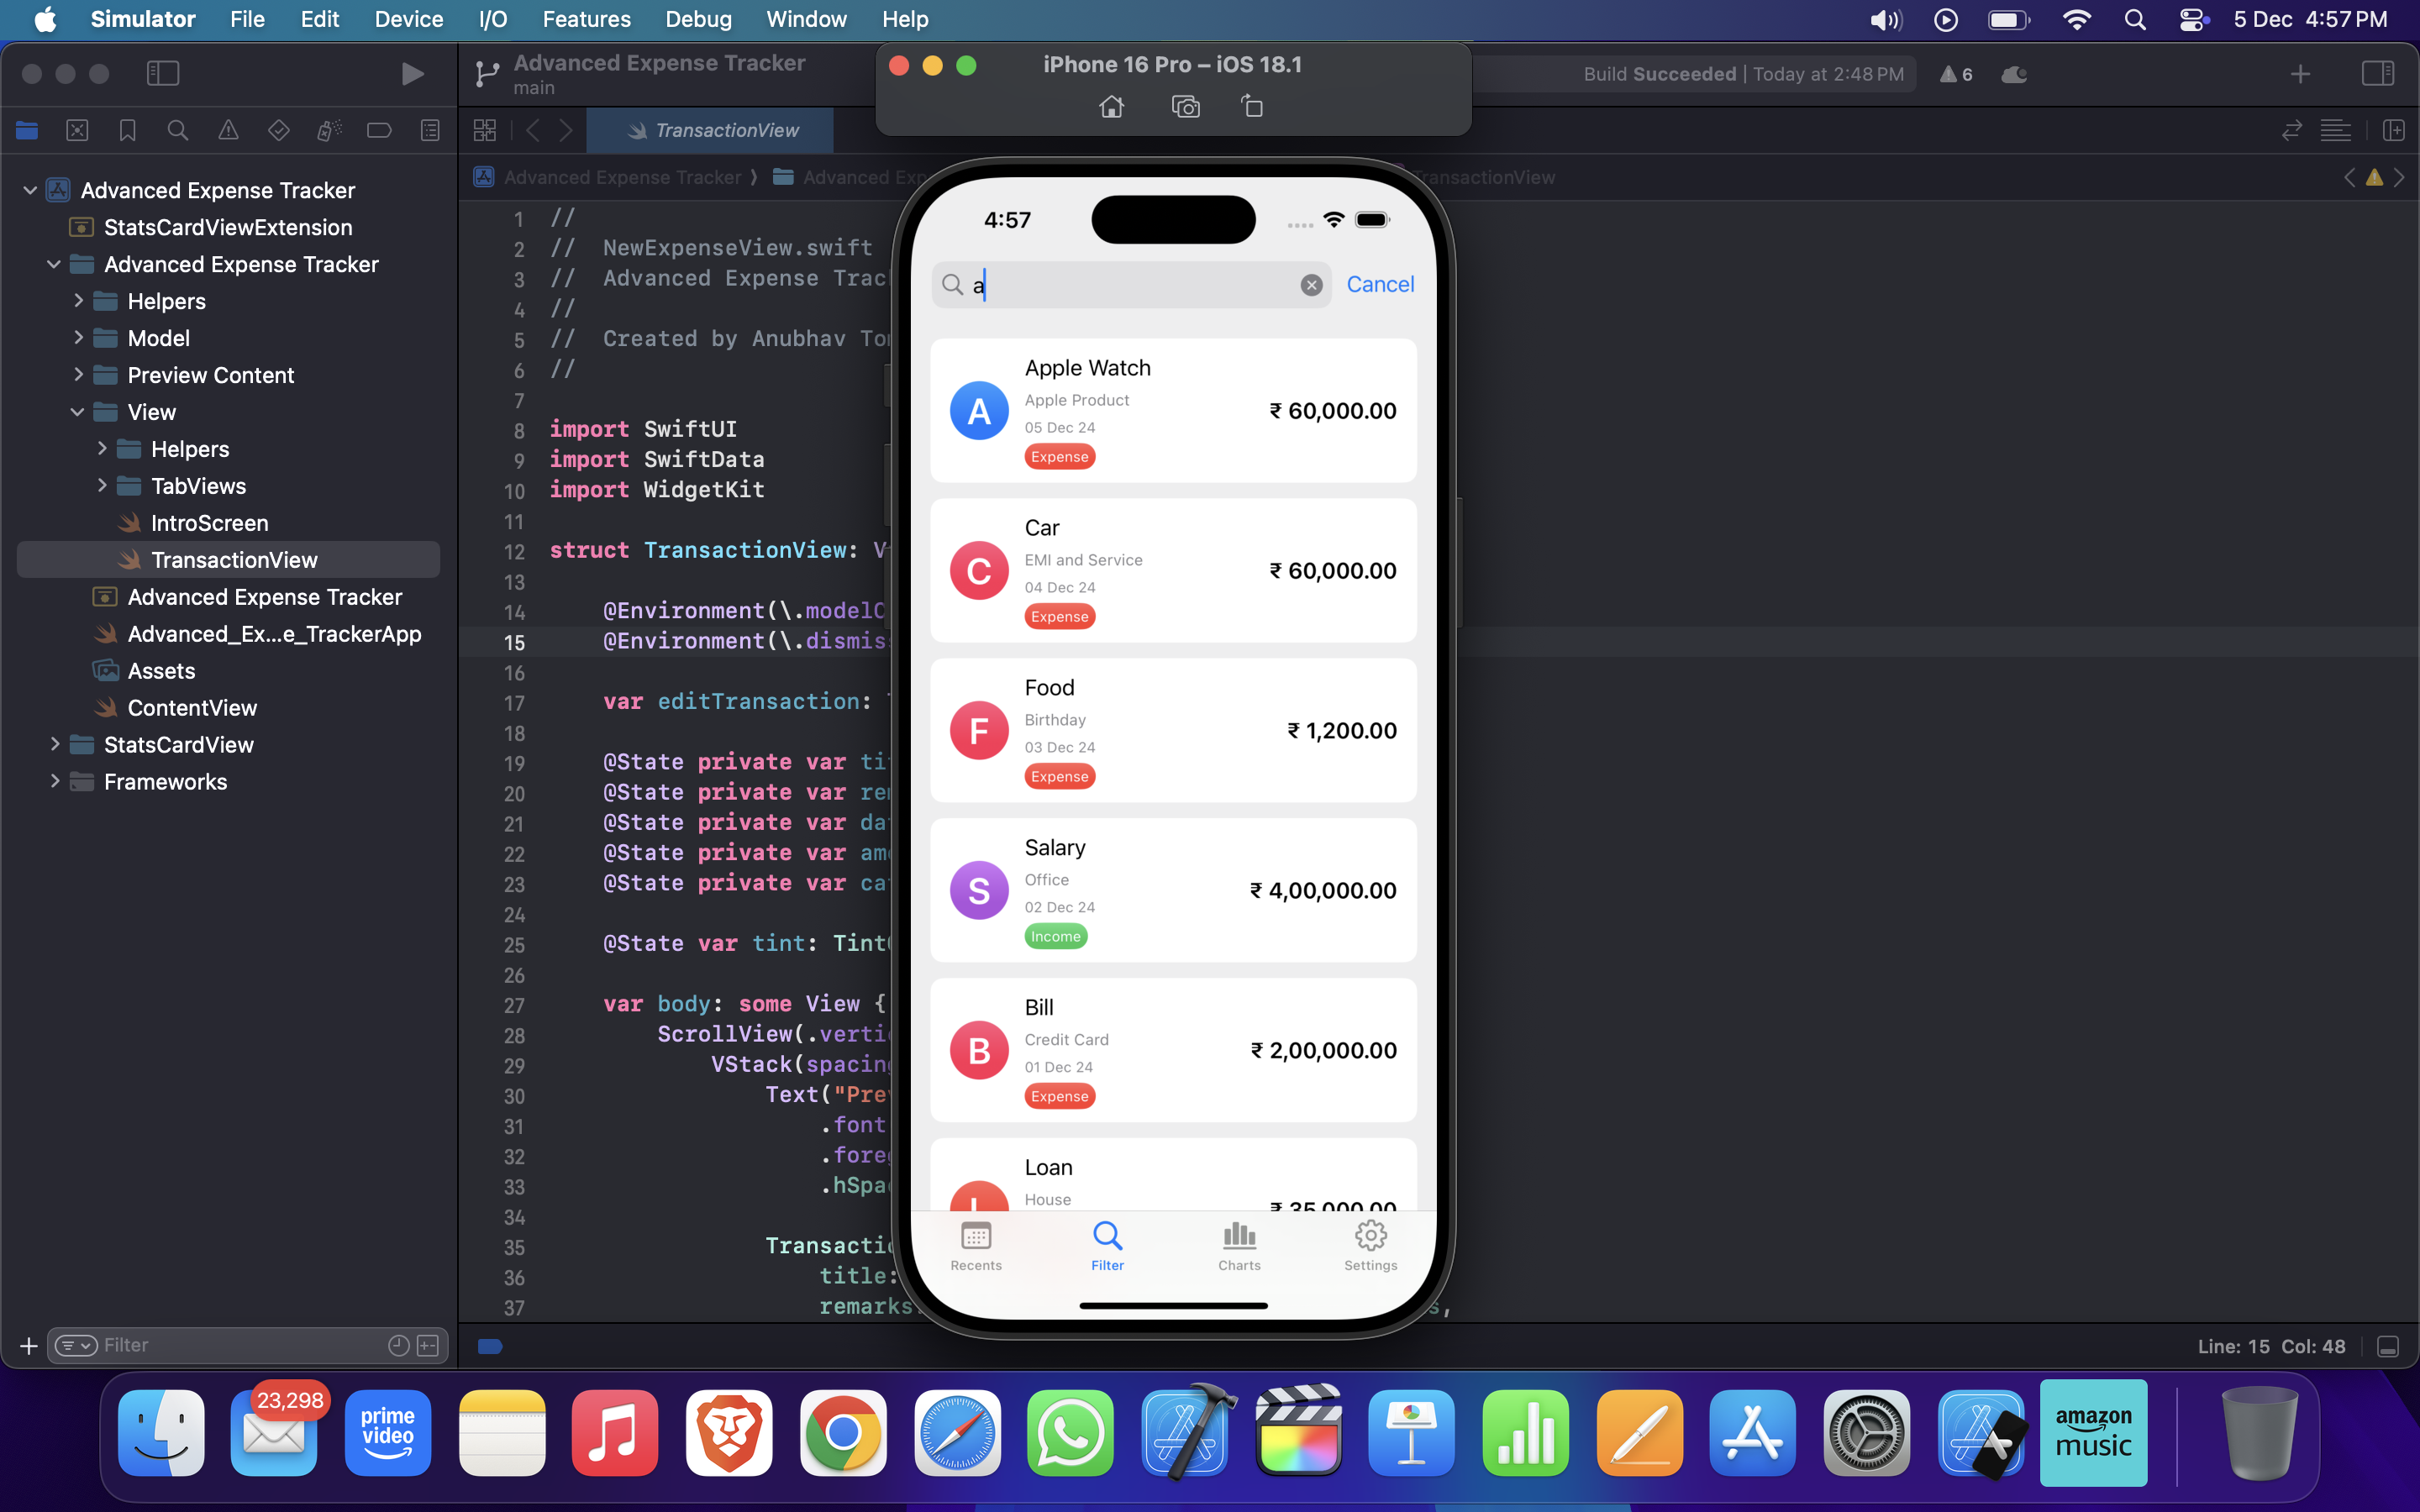This screenshot has height=1512, width=2420.
Task: Run the app with the Play button
Action: pyautogui.click(x=412, y=73)
